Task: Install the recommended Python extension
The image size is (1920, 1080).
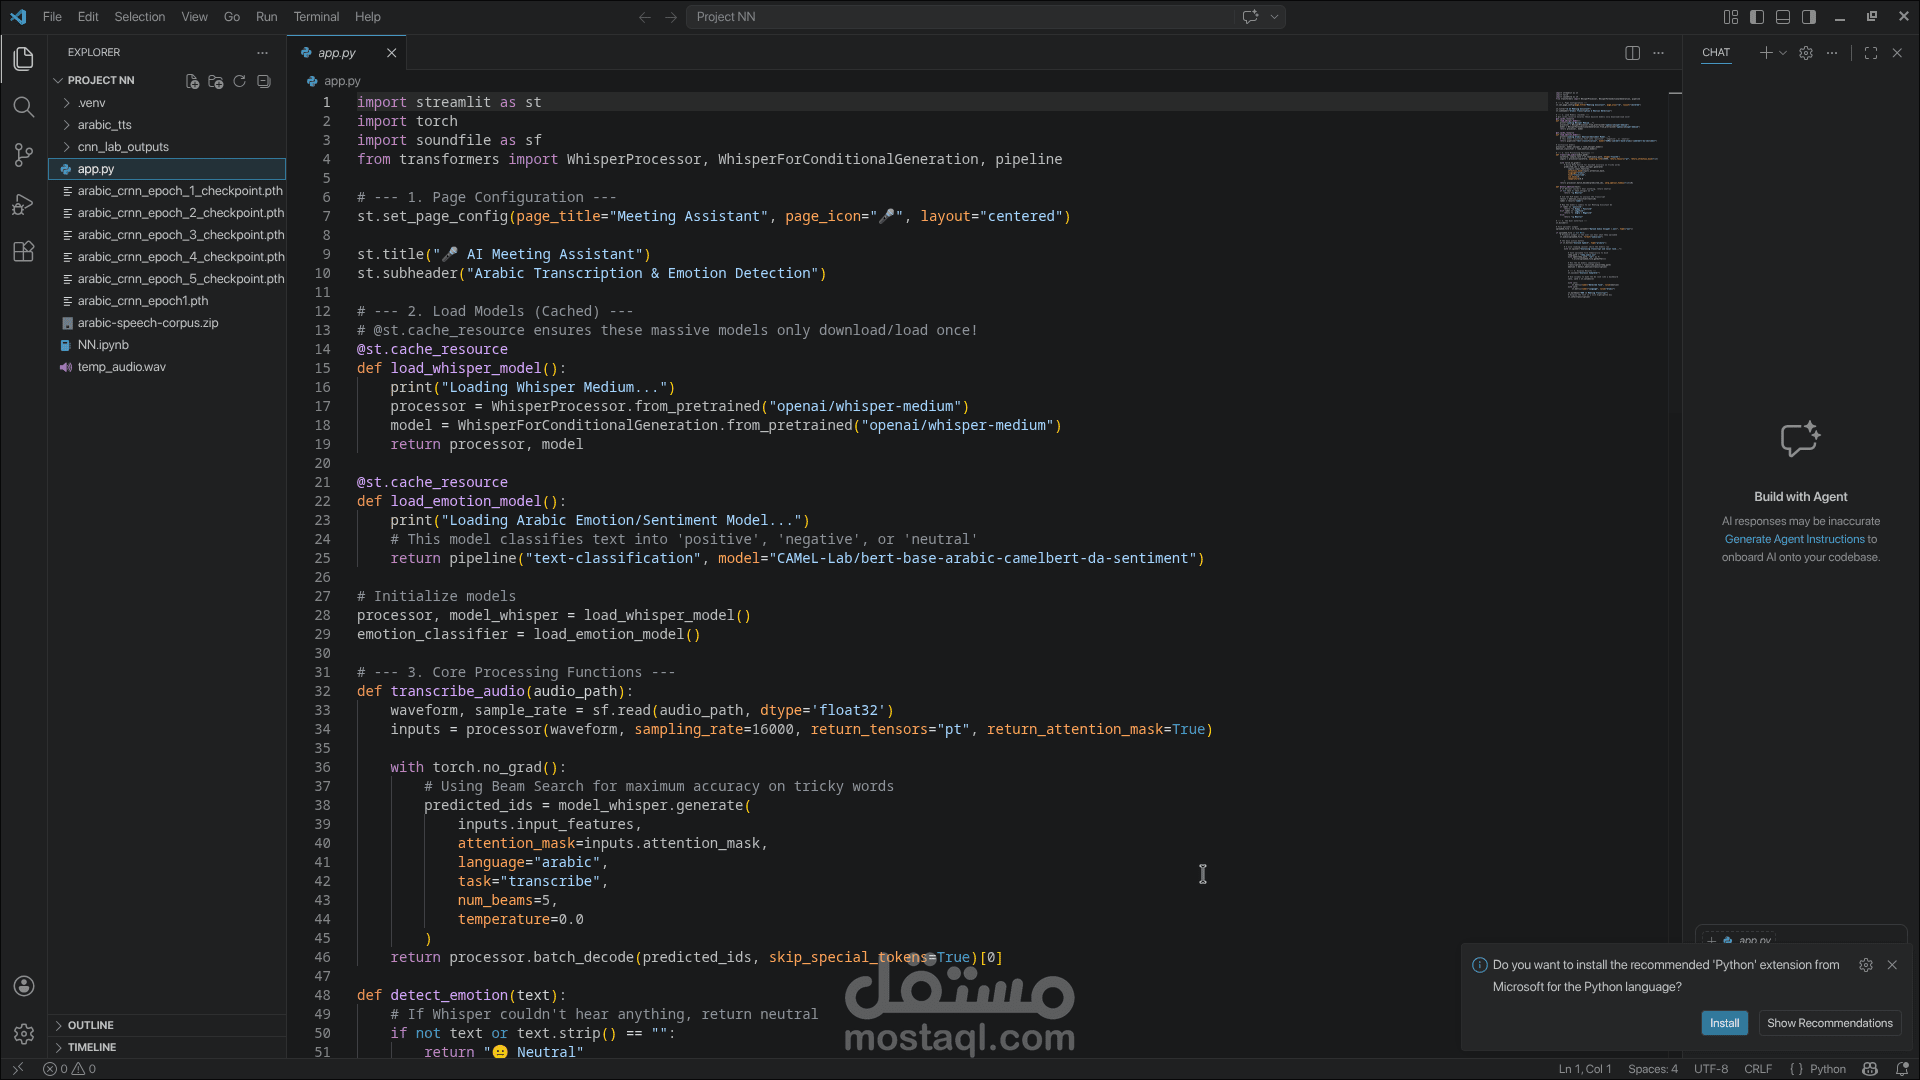Action: [x=1724, y=1023]
